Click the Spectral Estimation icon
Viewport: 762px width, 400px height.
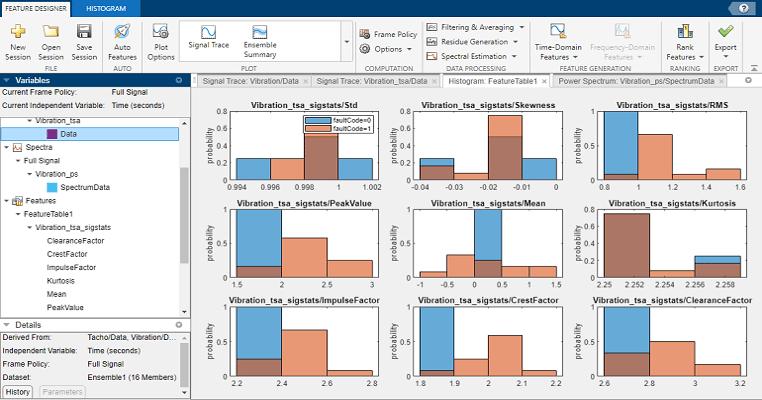coord(432,56)
